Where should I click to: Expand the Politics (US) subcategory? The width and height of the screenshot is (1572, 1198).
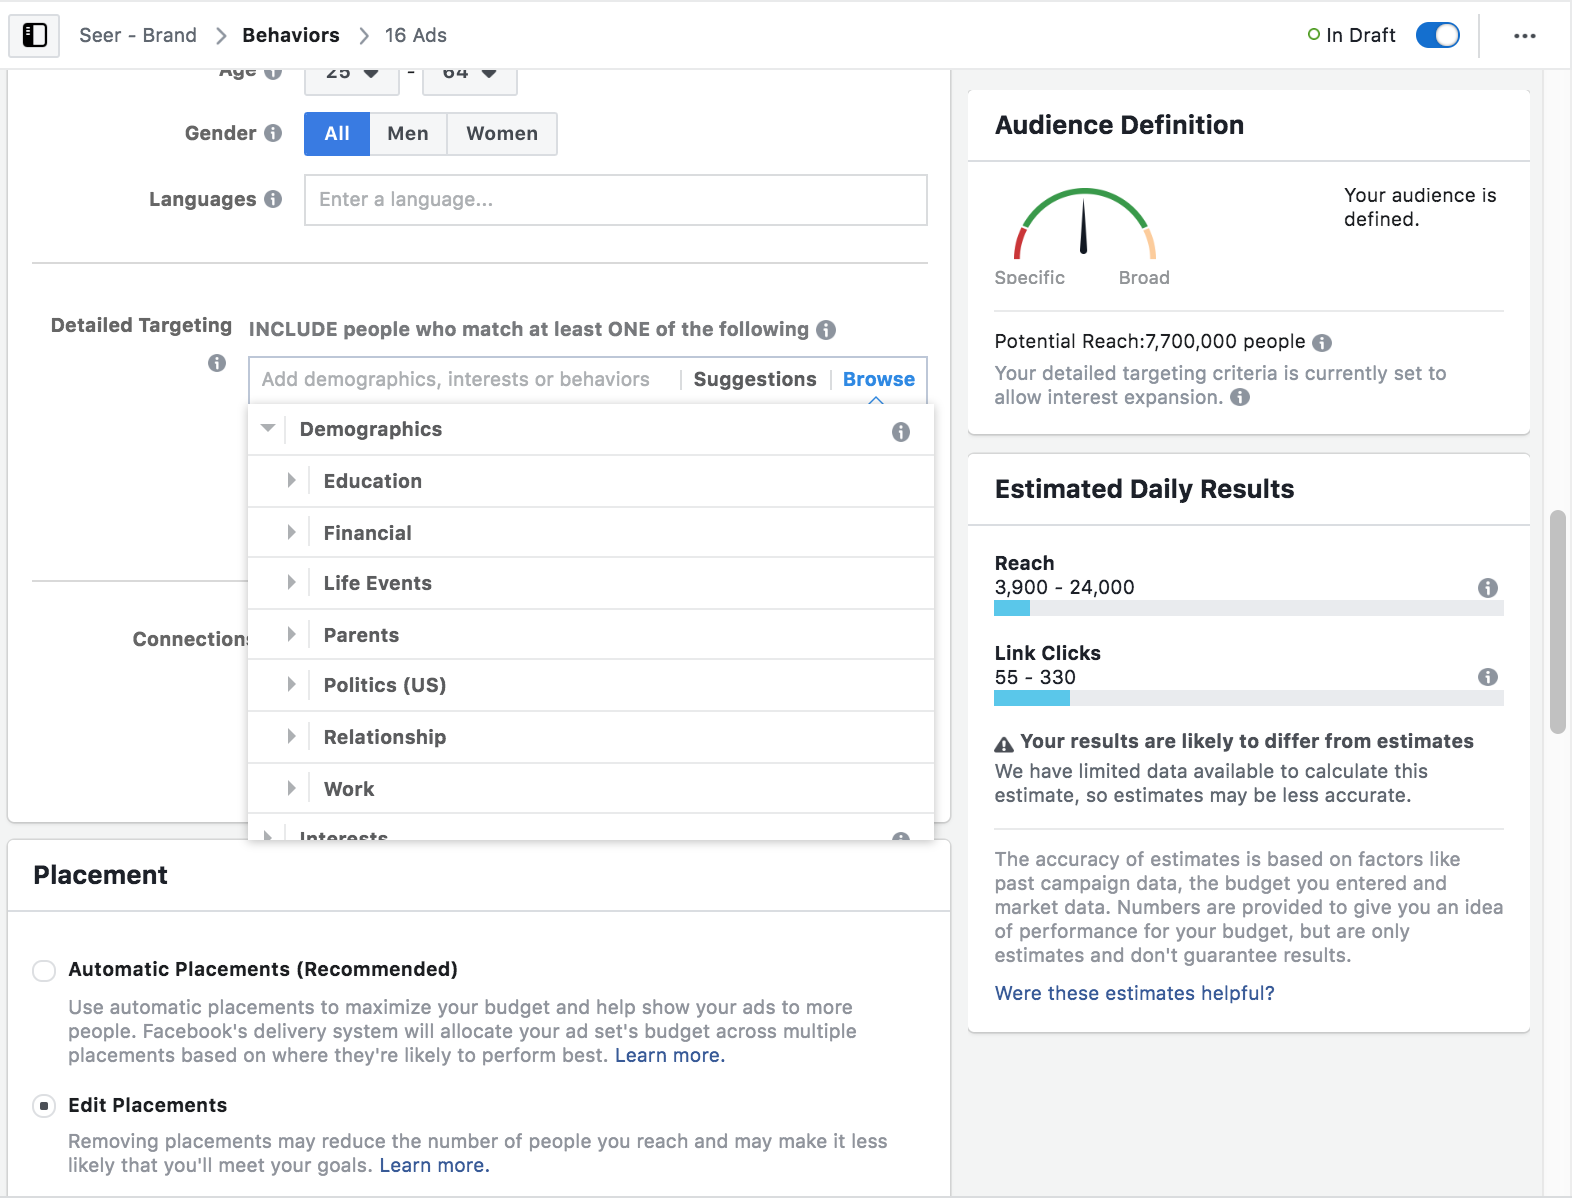(291, 685)
